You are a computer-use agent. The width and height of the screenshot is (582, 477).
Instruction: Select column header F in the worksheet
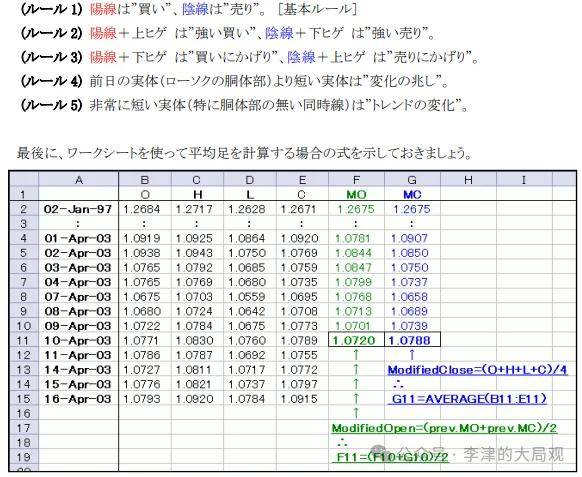click(356, 180)
